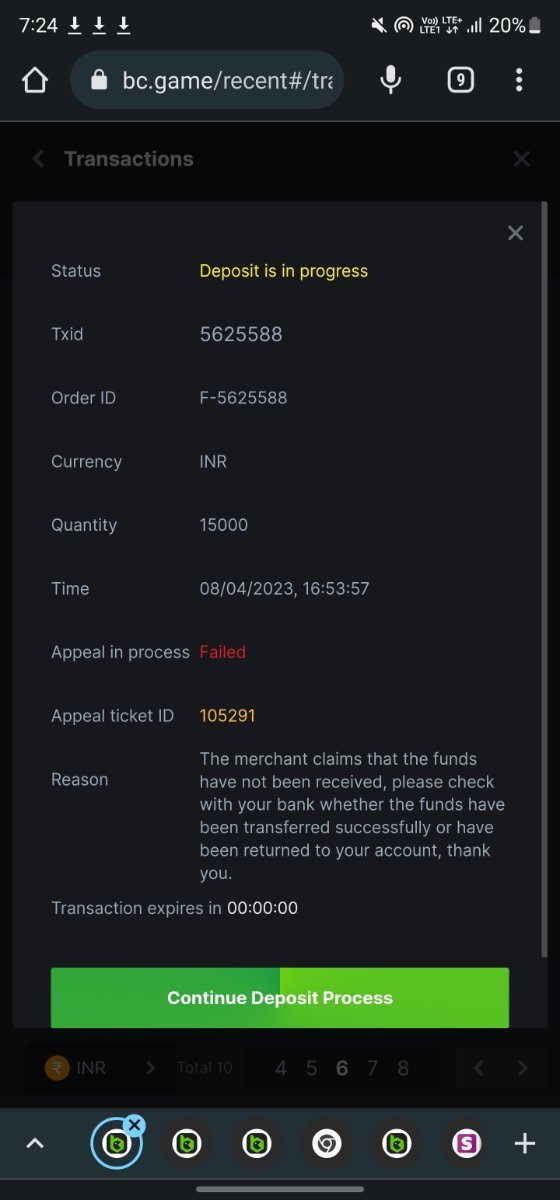Image resolution: width=560 pixels, height=1200 pixels.
Task: Go back from the Transactions header
Action: coord(38,158)
